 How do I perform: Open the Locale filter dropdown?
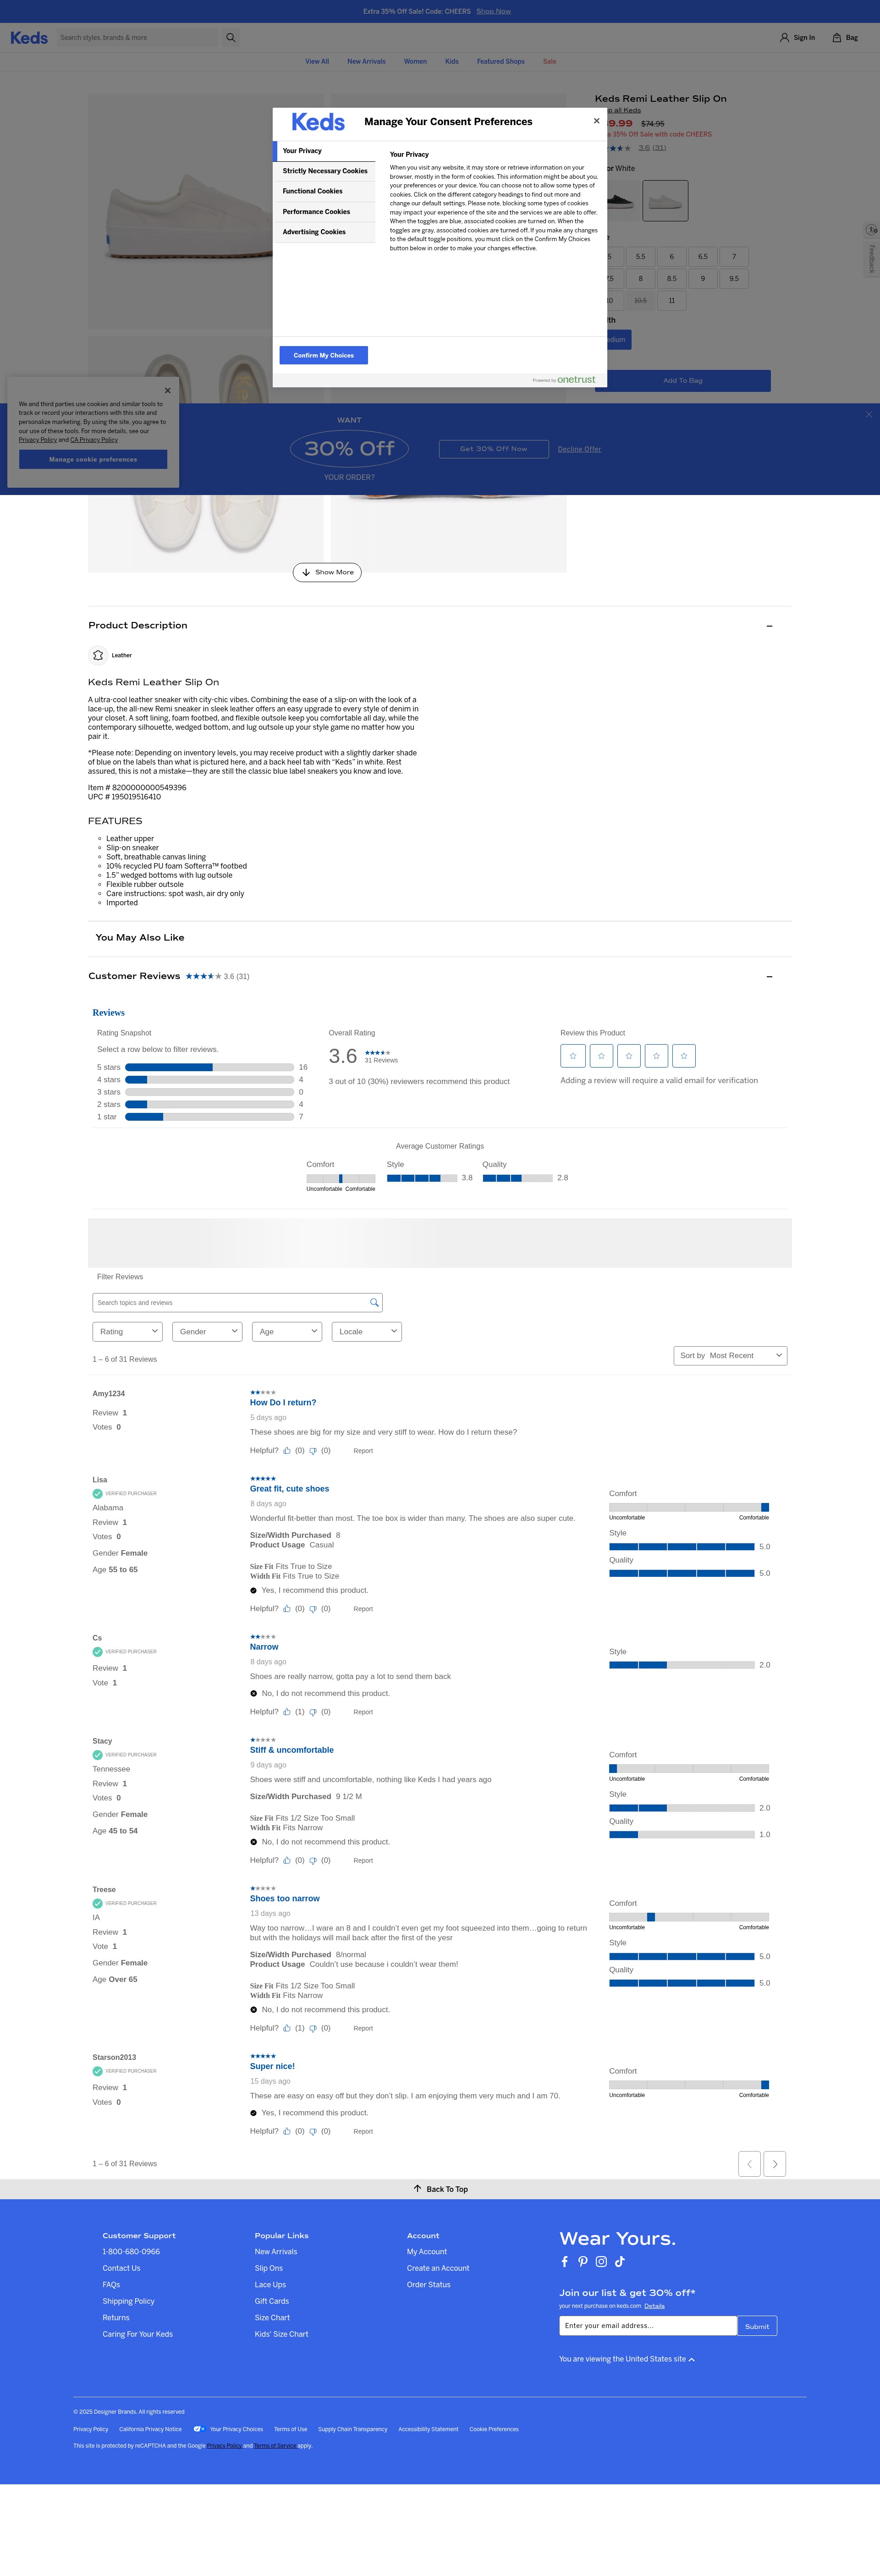(x=367, y=1332)
